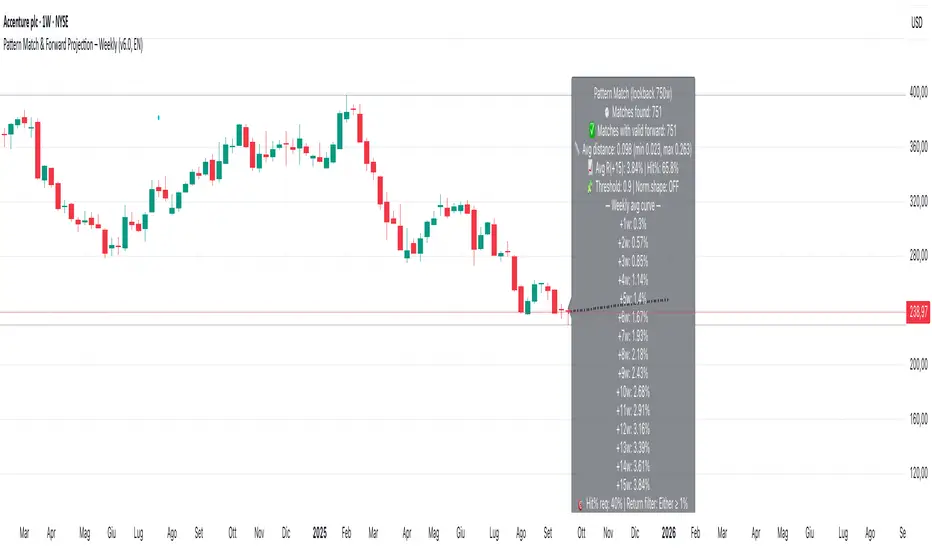Click the 400,00 price axis label
This screenshot has width=932, height=550.
click(x=917, y=93)
